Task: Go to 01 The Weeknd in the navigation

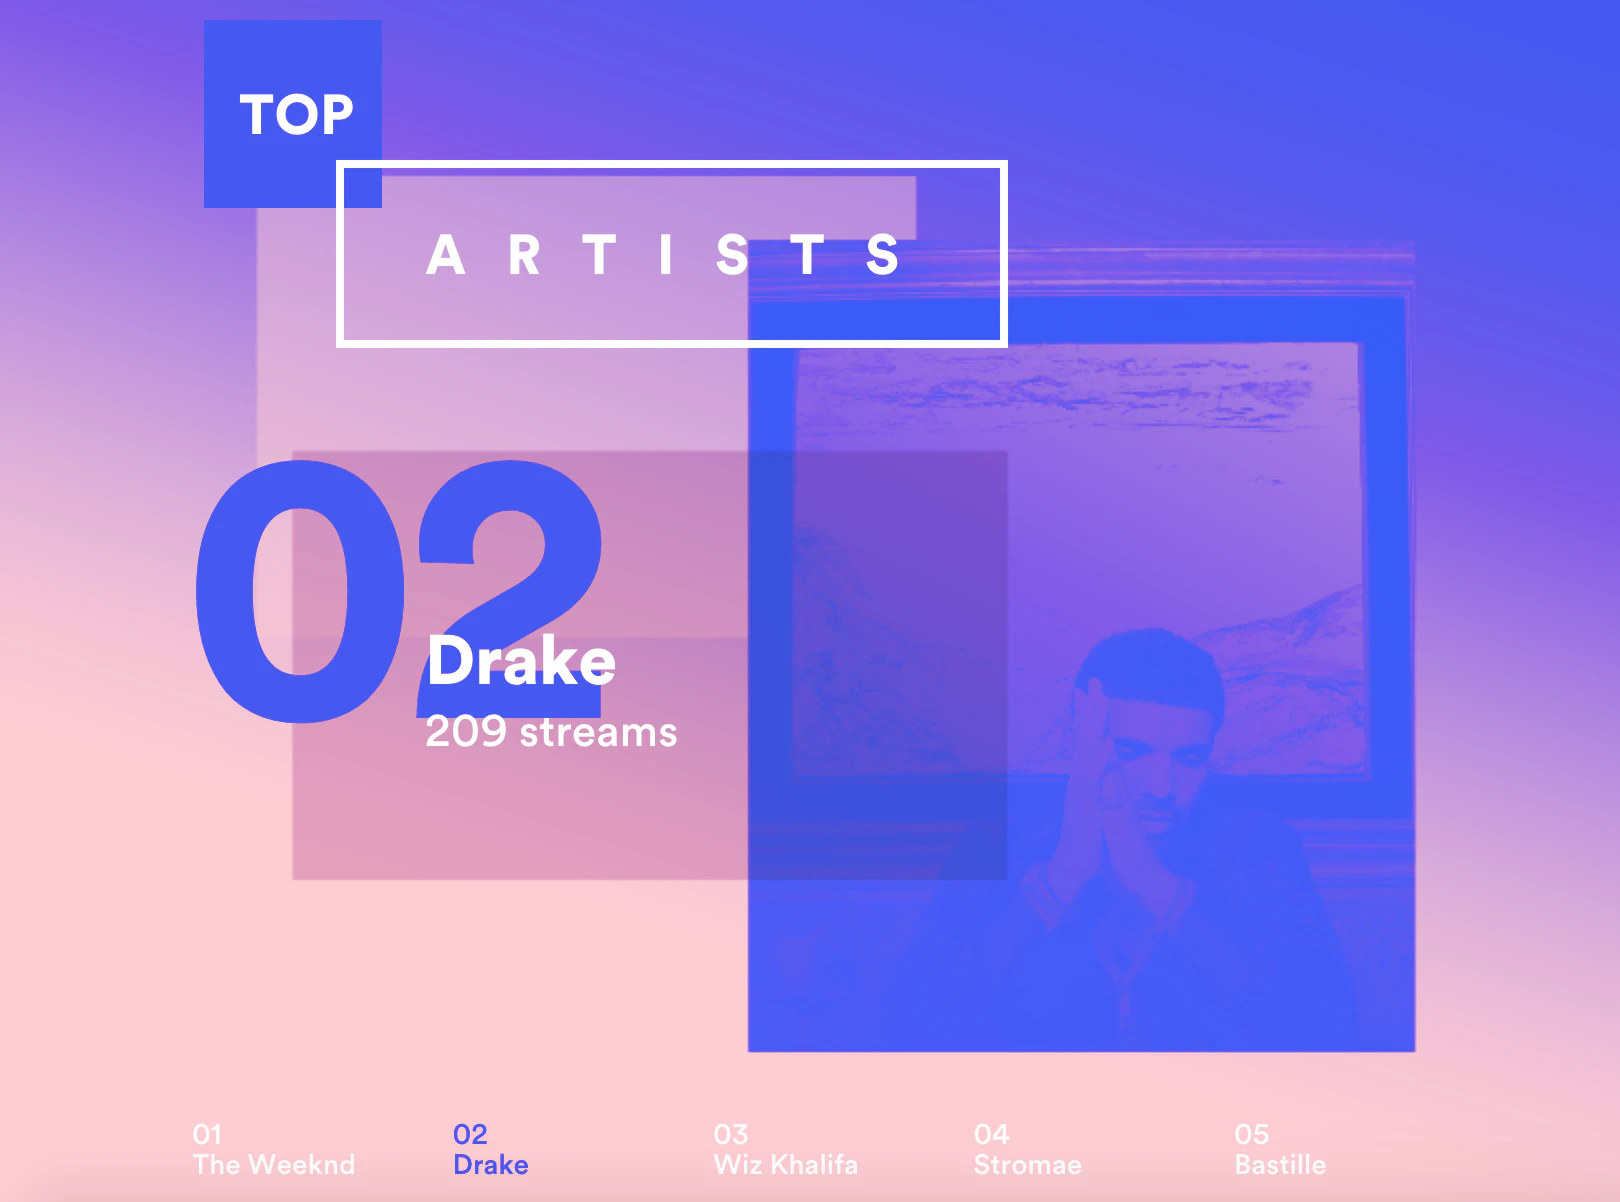Action: tap(273, 1148)
